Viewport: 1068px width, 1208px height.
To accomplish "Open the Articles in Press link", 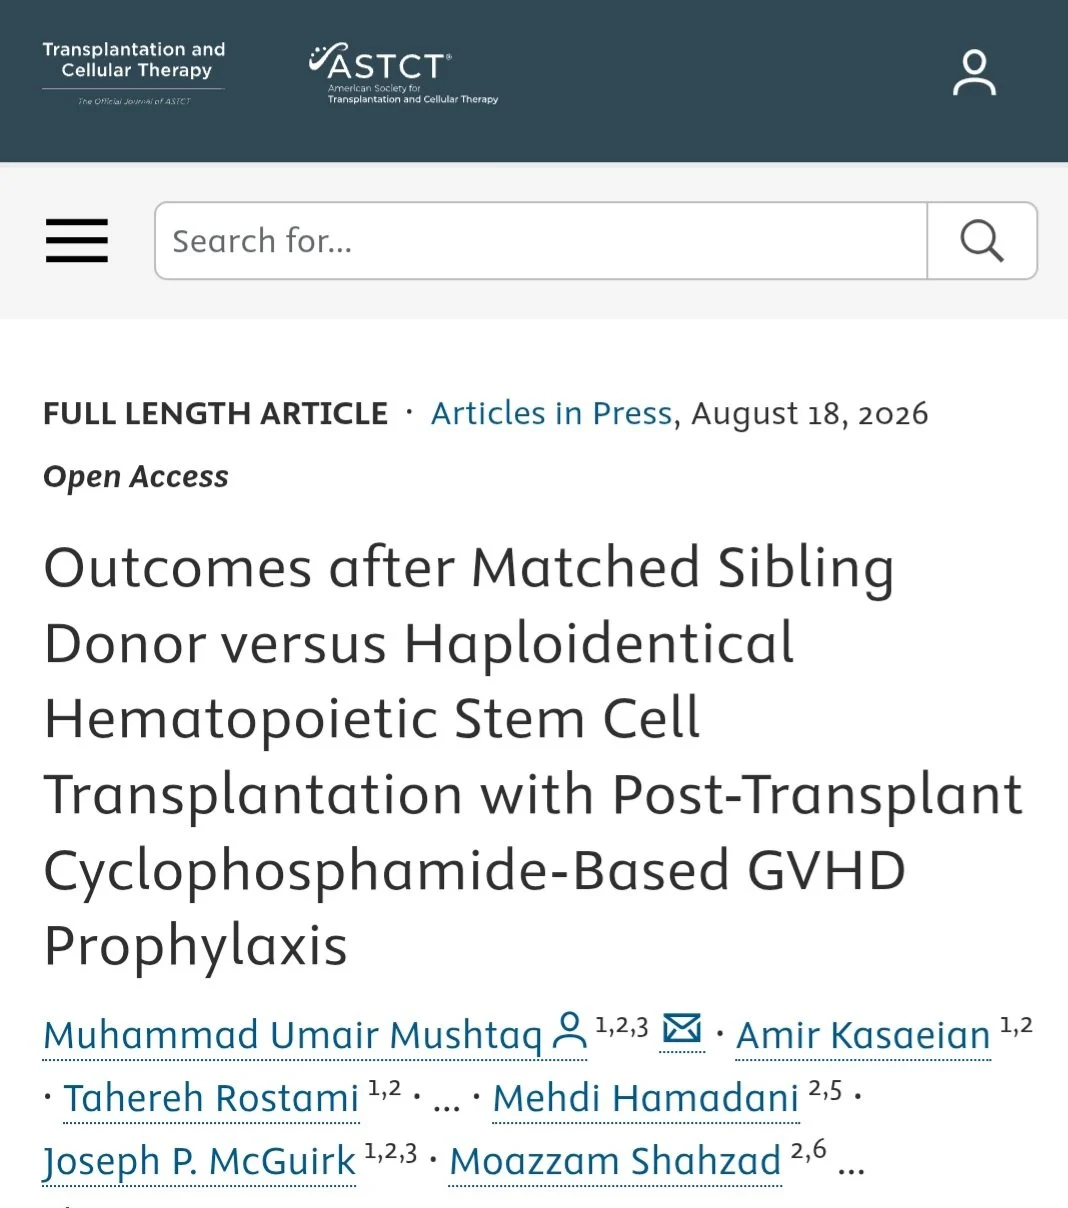I will click(551, 413).
